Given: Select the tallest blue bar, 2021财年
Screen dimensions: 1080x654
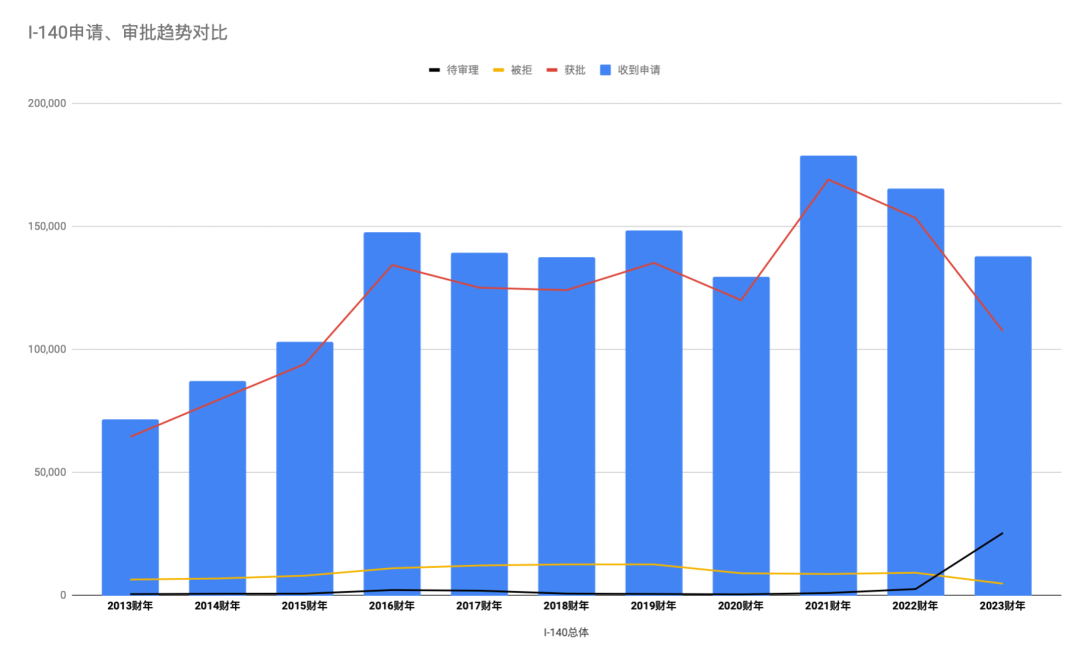Looking at the screenshot, I should tap(828, 375).
